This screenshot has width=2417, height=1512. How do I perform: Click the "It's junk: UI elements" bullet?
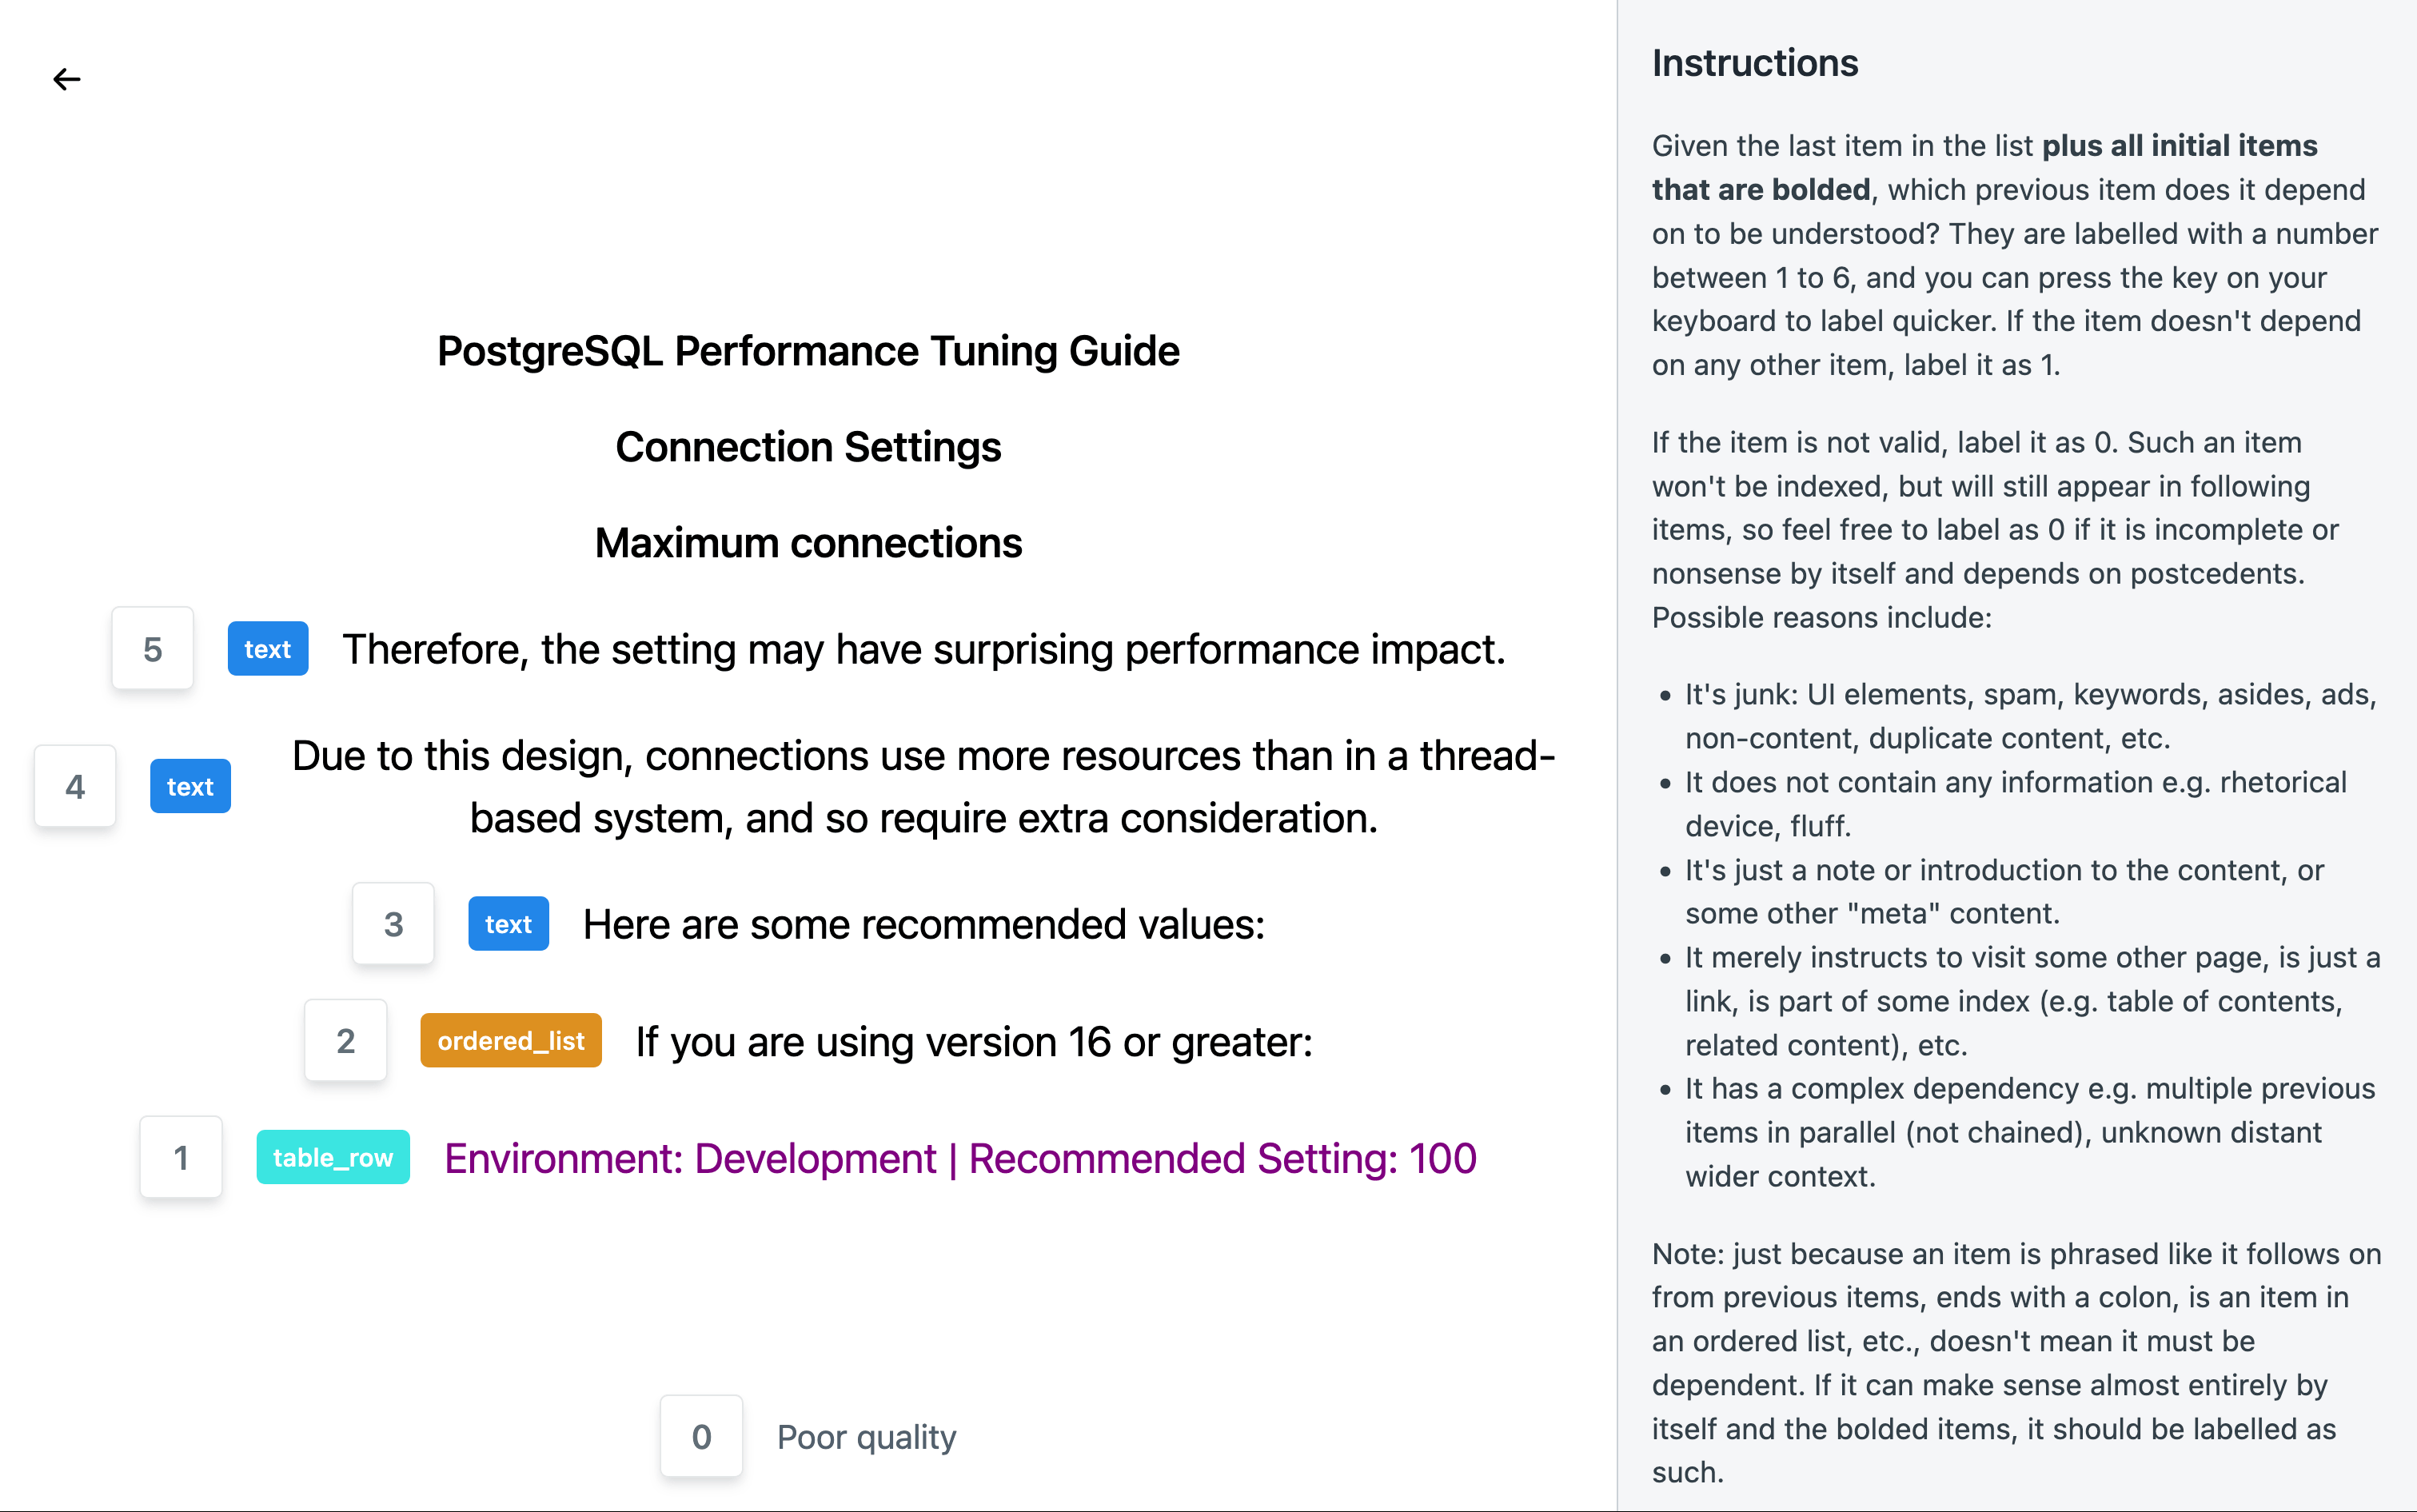tap(2030, 716)
